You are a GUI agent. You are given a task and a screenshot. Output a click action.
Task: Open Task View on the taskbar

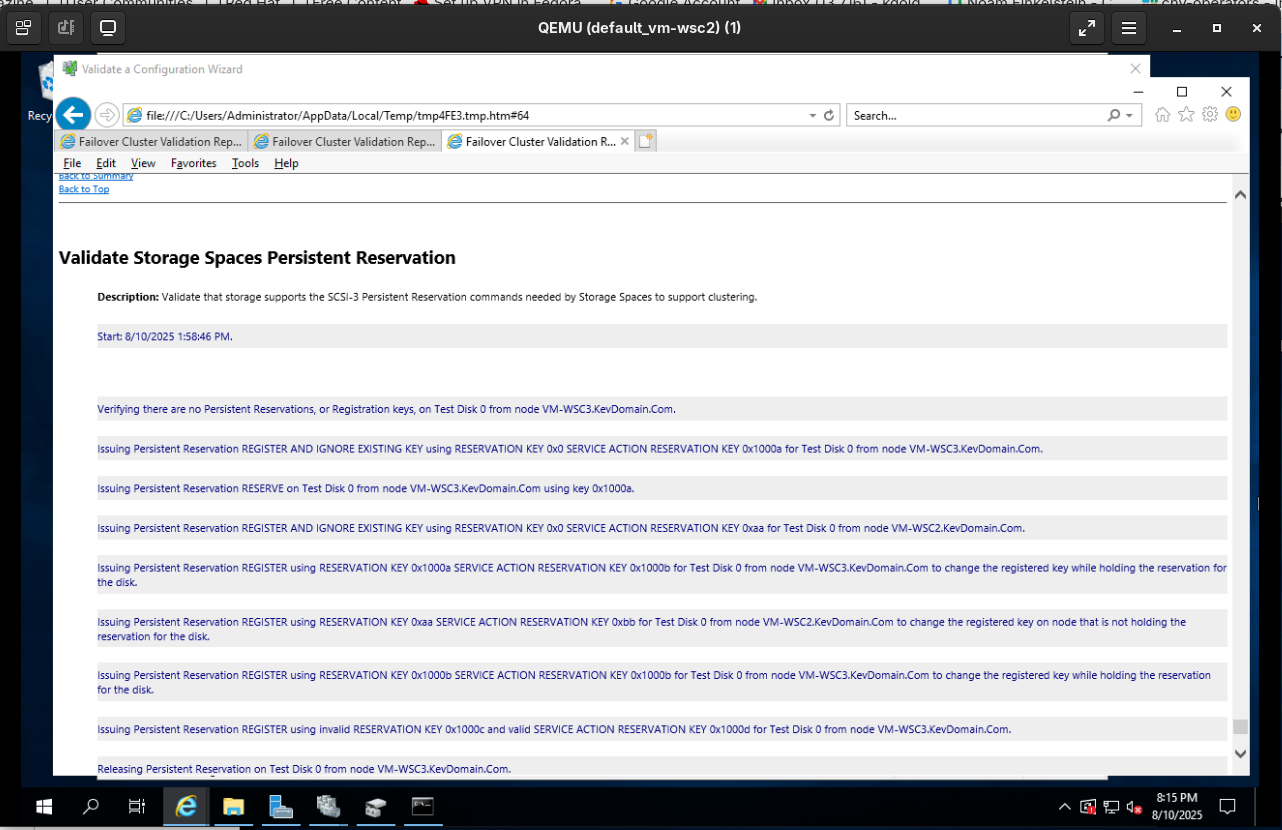point(137,806)
